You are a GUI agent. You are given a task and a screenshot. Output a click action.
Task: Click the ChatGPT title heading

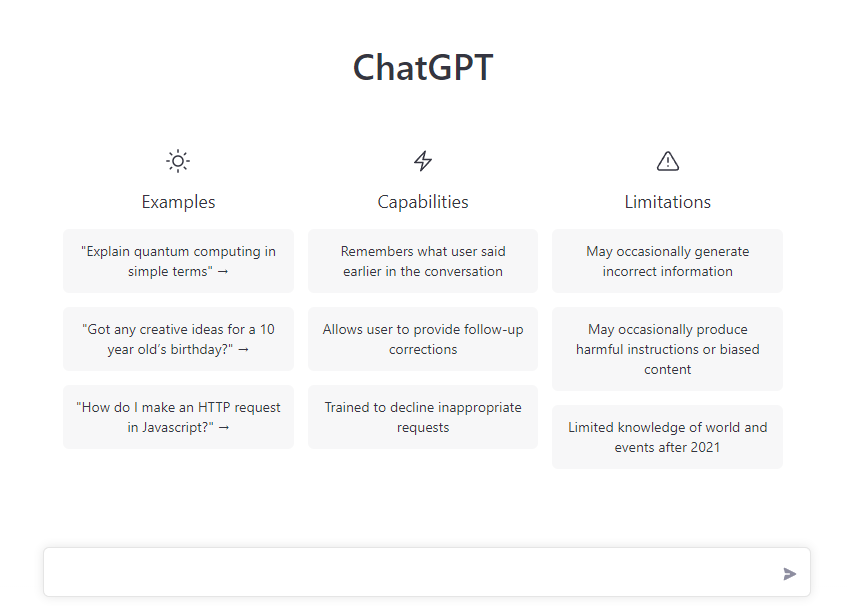coord(423,68)
